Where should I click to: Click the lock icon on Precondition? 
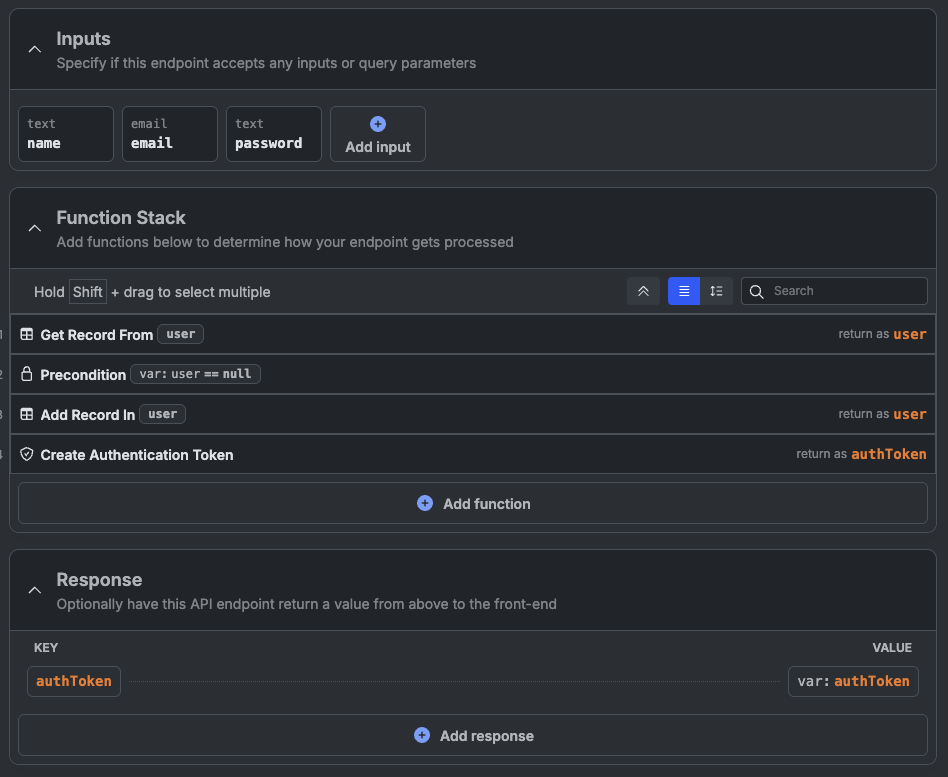[27, 374]
